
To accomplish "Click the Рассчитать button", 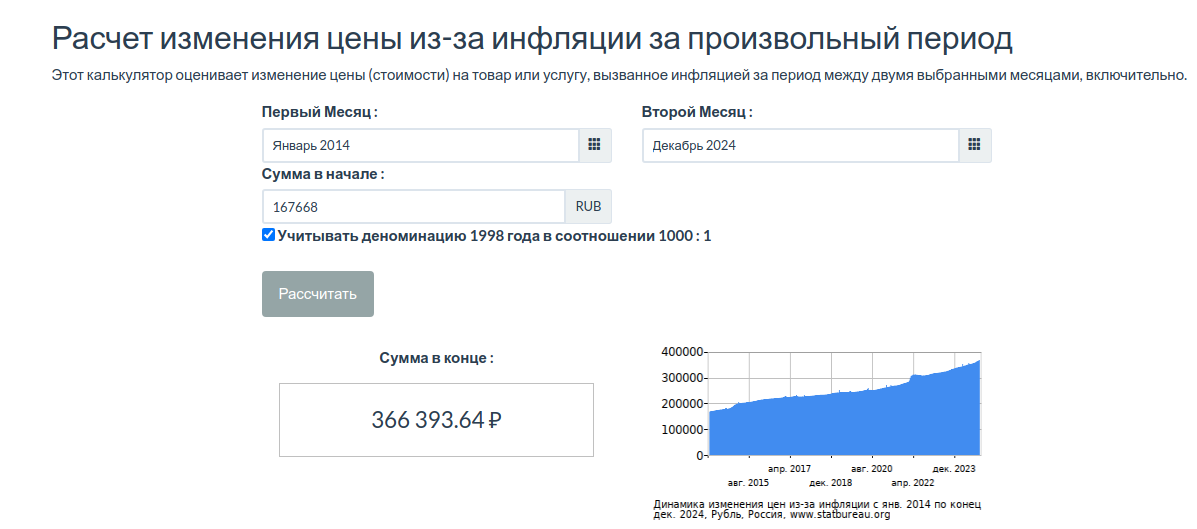I will tap(318, 294).
